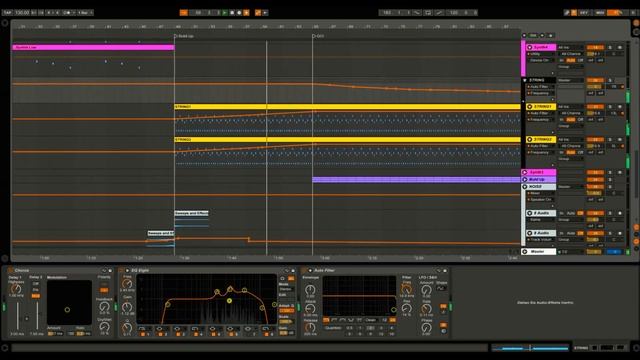Click Chorus hot-swap preset icon
640x360 pixels.
(104, 270)
